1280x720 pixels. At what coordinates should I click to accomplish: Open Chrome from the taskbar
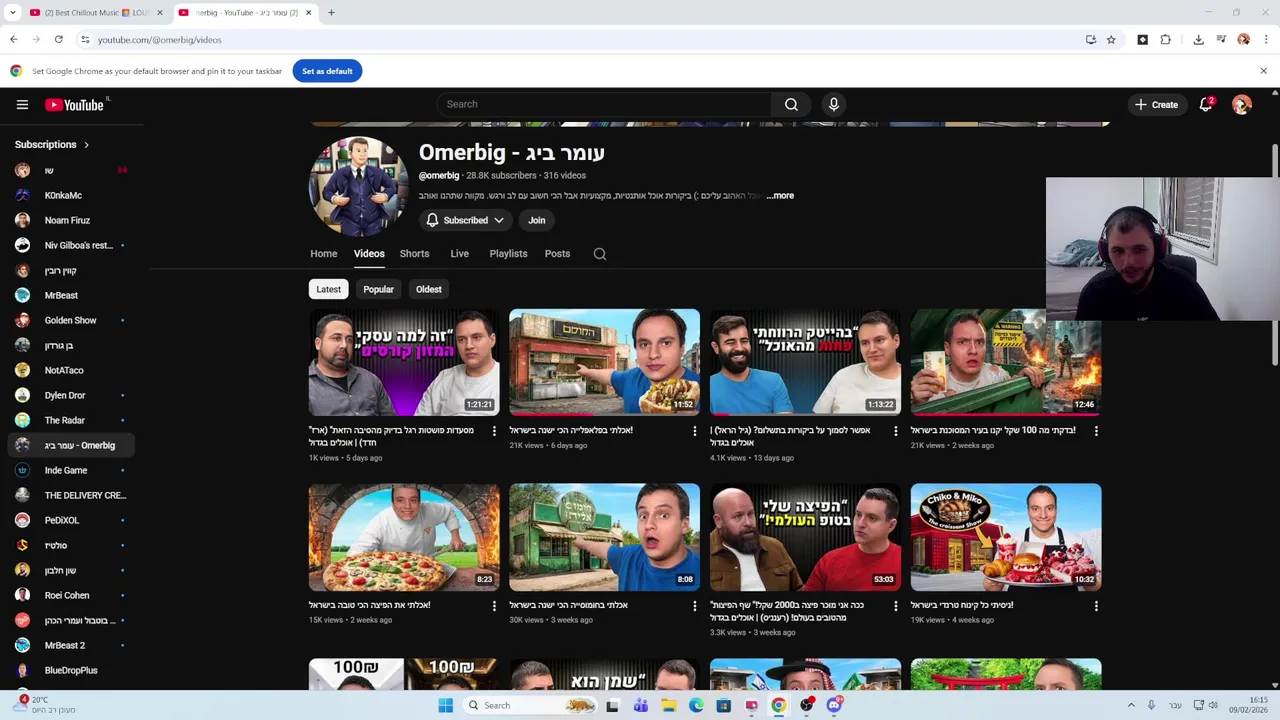[778, 705]
